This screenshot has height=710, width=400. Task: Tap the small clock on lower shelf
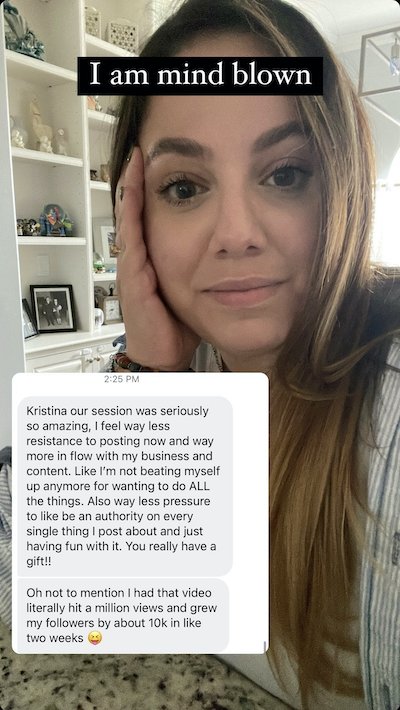click(111, 309)
